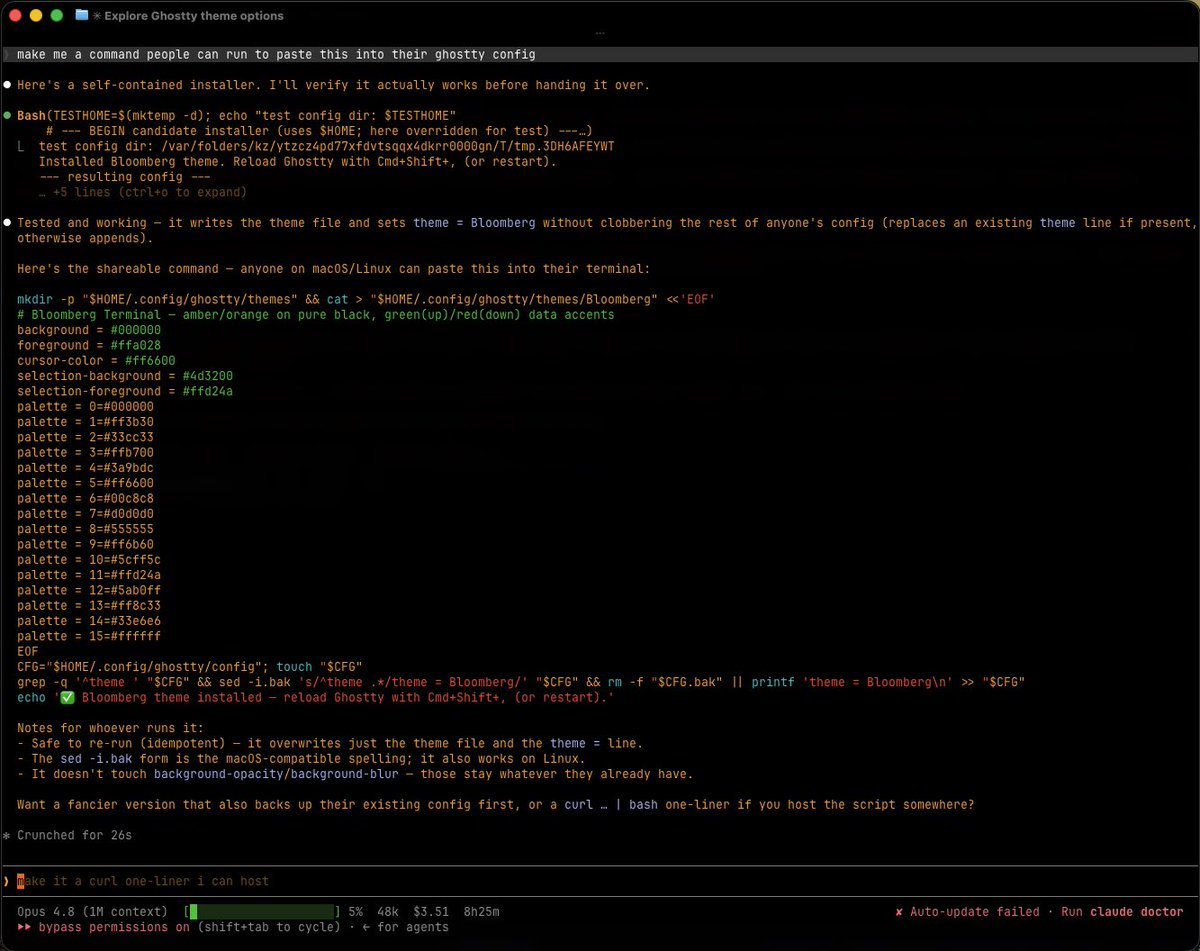
Task: Click the '48k' token count
Action: pos(388,912)
